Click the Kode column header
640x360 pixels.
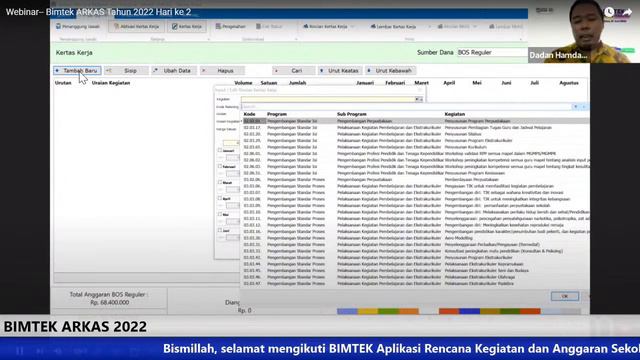pos(249,114)
